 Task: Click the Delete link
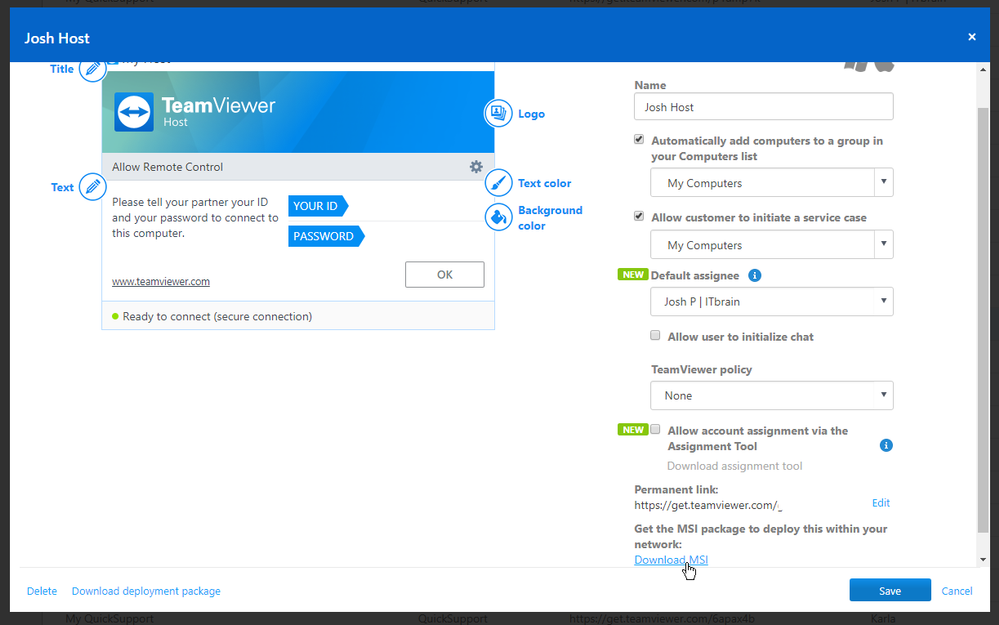click(42, 591)
